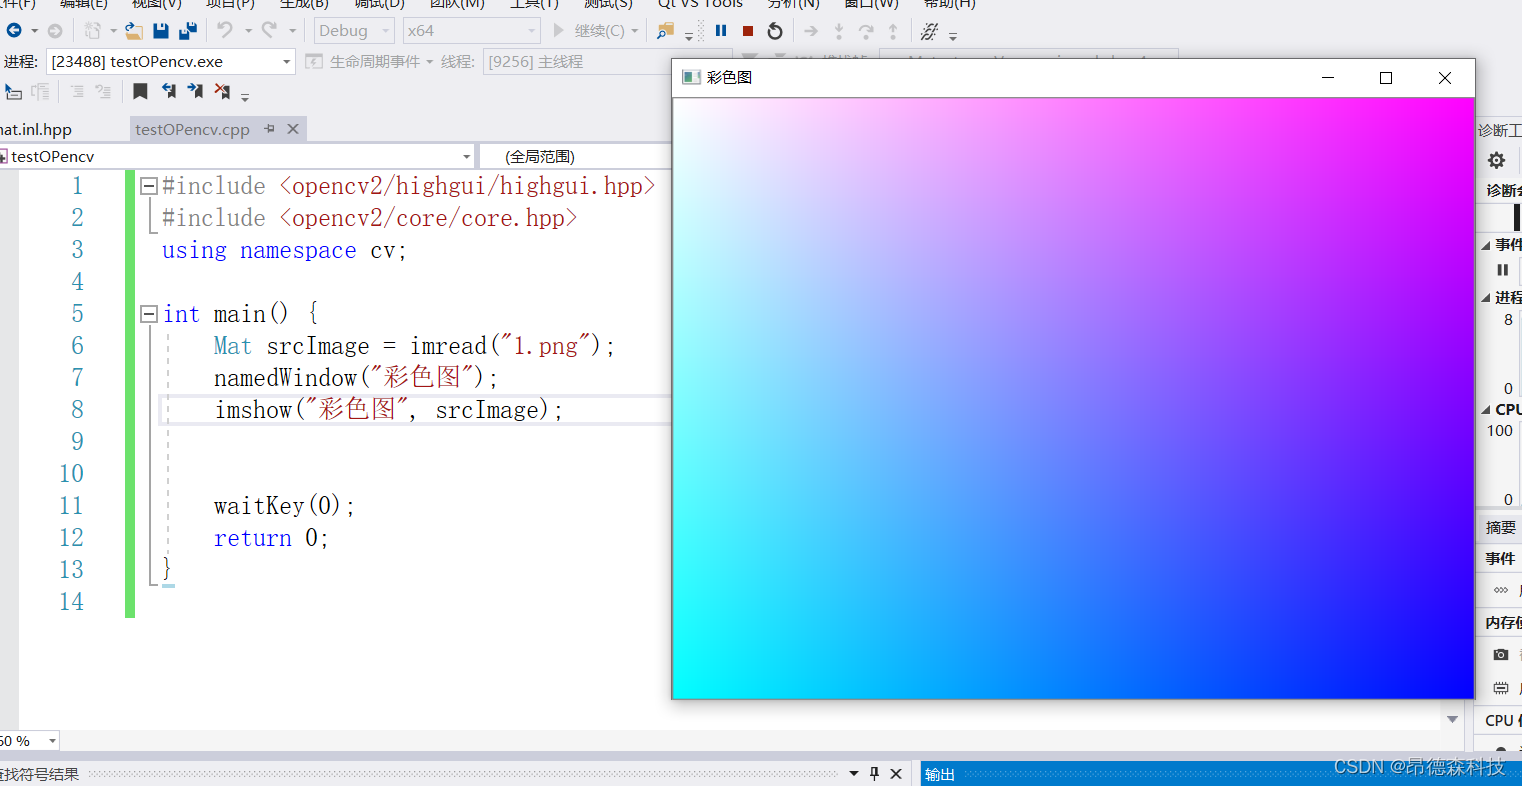The height and width of the screenshot is (786, 1522).
Task: Click the Step Over icon
Action: (x=866, y=31)
